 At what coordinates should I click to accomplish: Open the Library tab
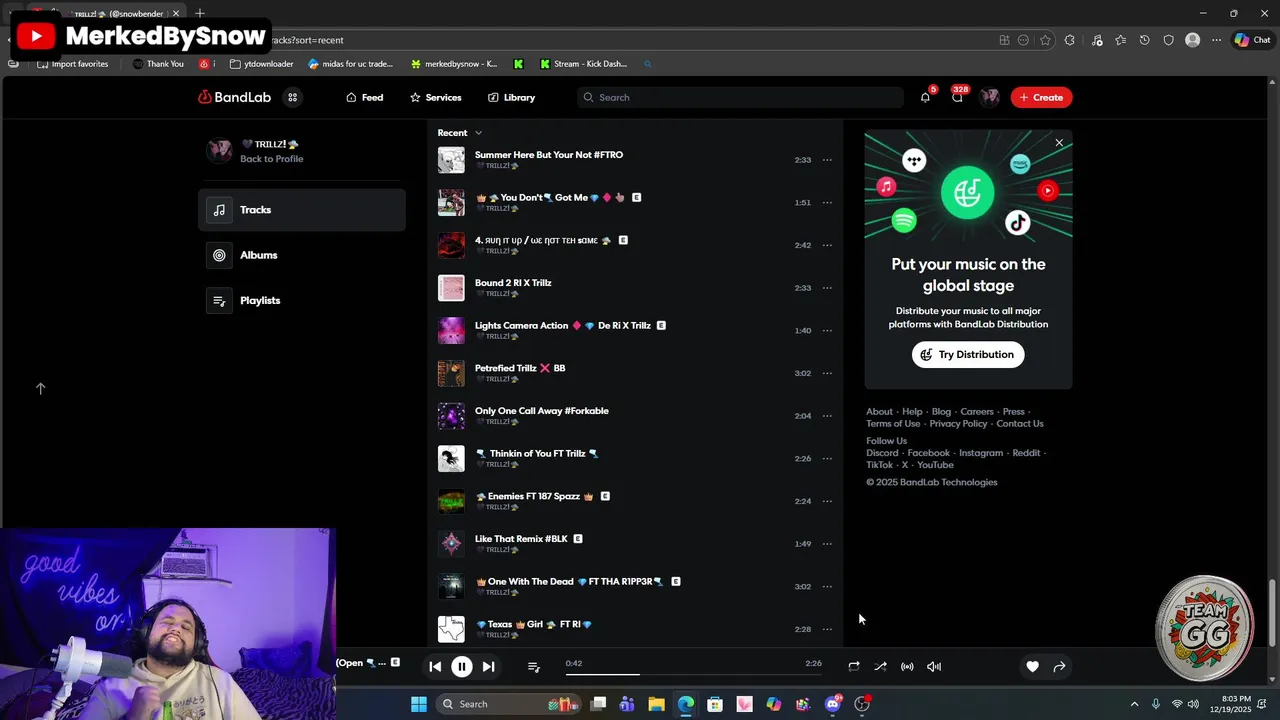[x=511, y=97]
